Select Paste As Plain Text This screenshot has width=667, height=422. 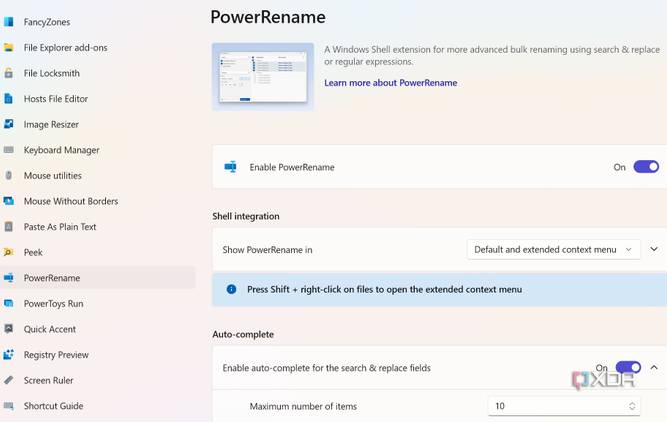pyautogui.click(x=60, y=227)
